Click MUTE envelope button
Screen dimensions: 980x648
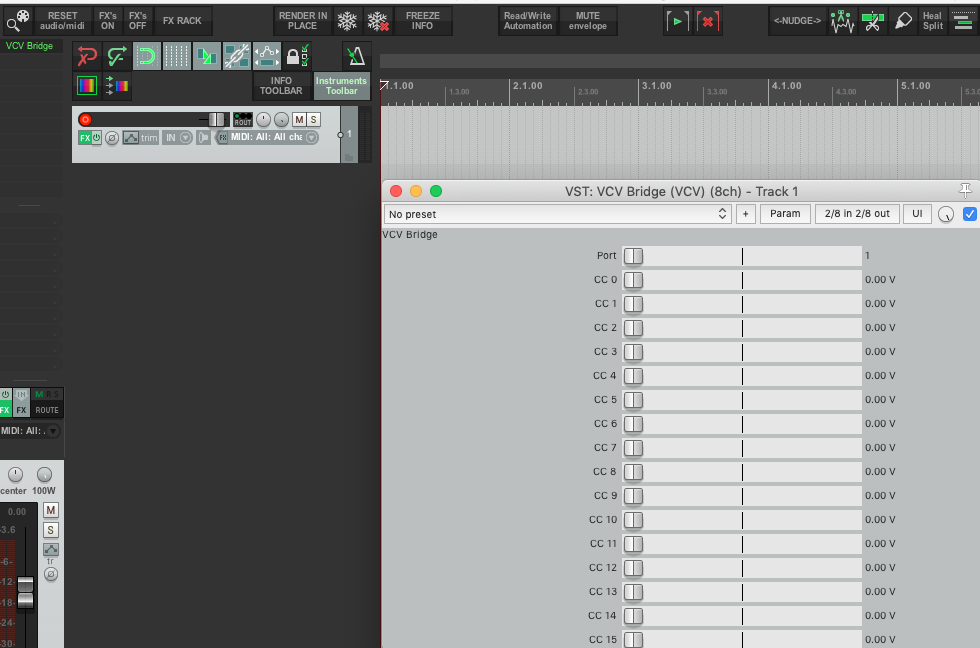click(588, 21)
